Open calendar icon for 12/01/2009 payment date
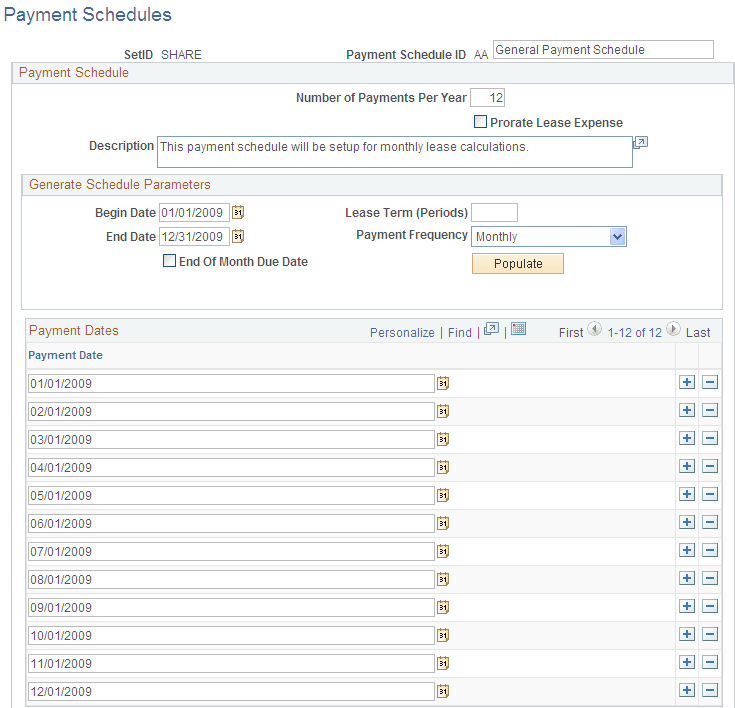This screenshot has width=735, height=708. pyautogui.click(x=443, y=691)
